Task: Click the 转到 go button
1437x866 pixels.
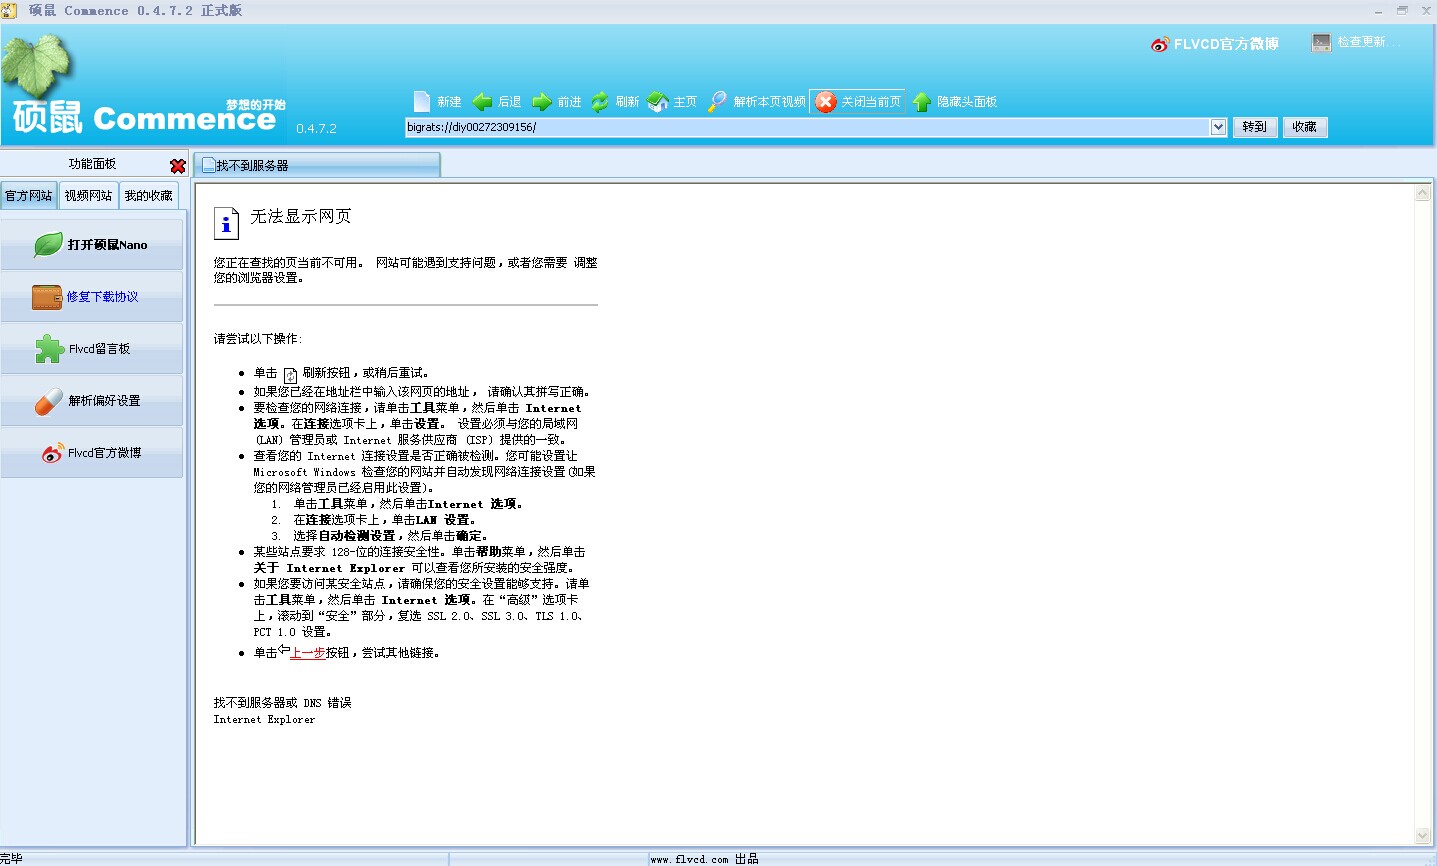Action: pos(1254,127)
